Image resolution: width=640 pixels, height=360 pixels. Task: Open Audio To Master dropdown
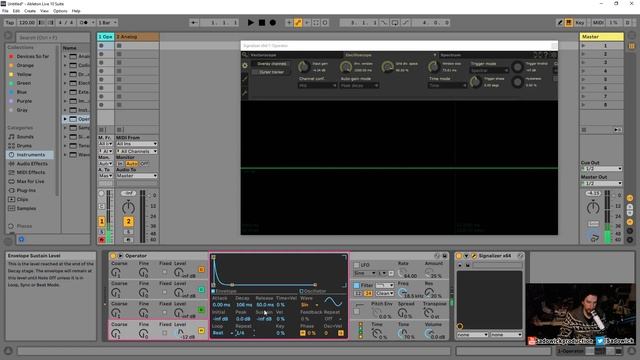tap(137, 176)
